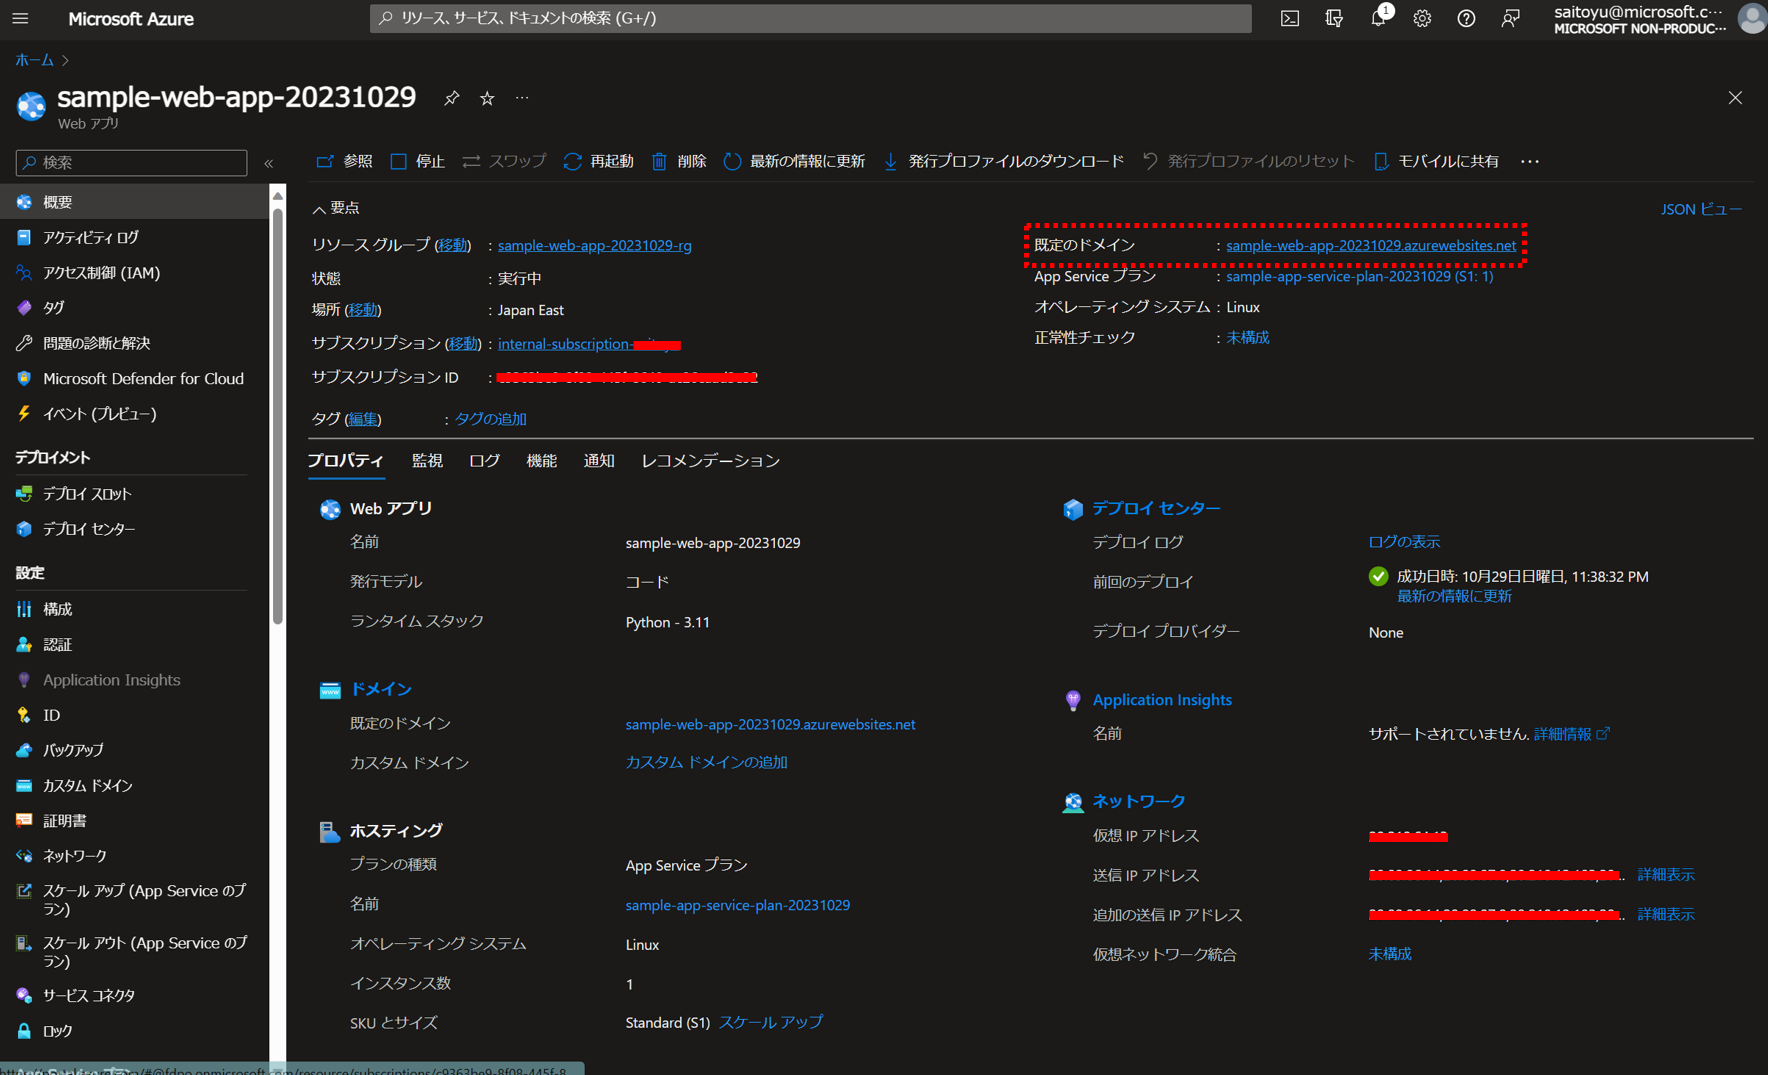This screenshot has height=1075, width=1768.
Task: Pin the web app to dashboard
Action: tap(452, 98)
